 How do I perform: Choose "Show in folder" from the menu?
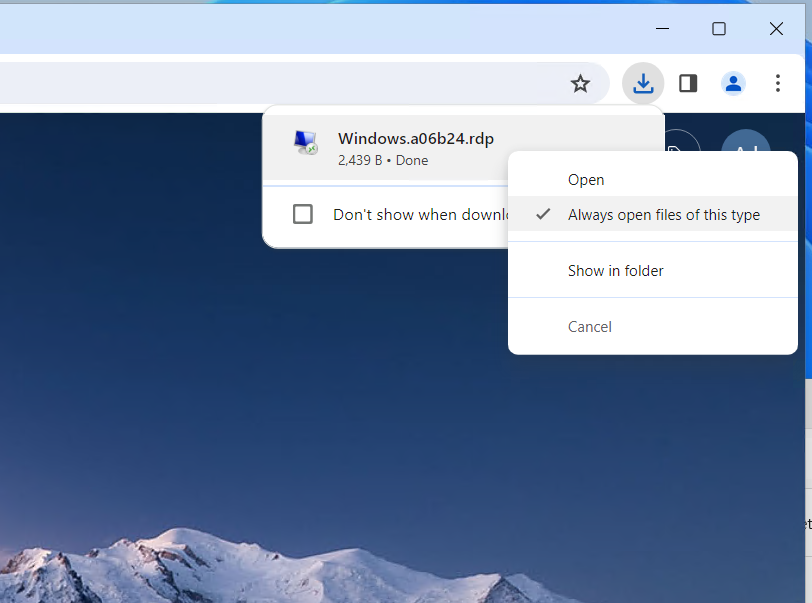615,270
